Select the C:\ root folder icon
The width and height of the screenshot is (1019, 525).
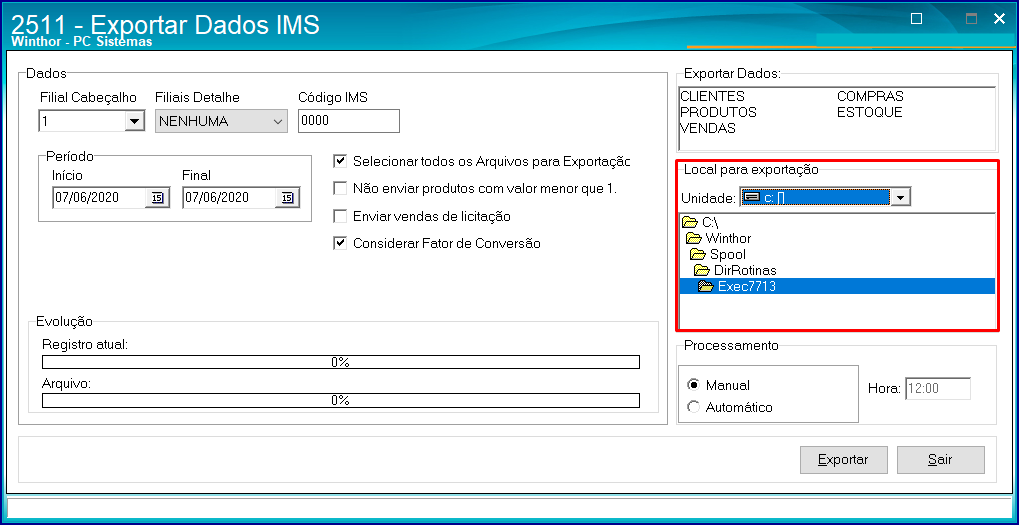tap(690, 222)
